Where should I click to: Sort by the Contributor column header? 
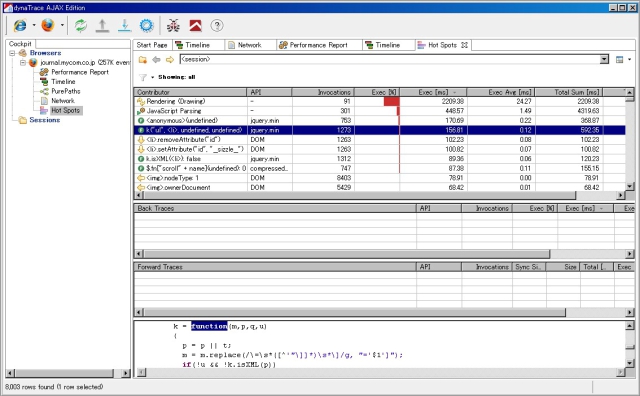(x=190, y=92)
